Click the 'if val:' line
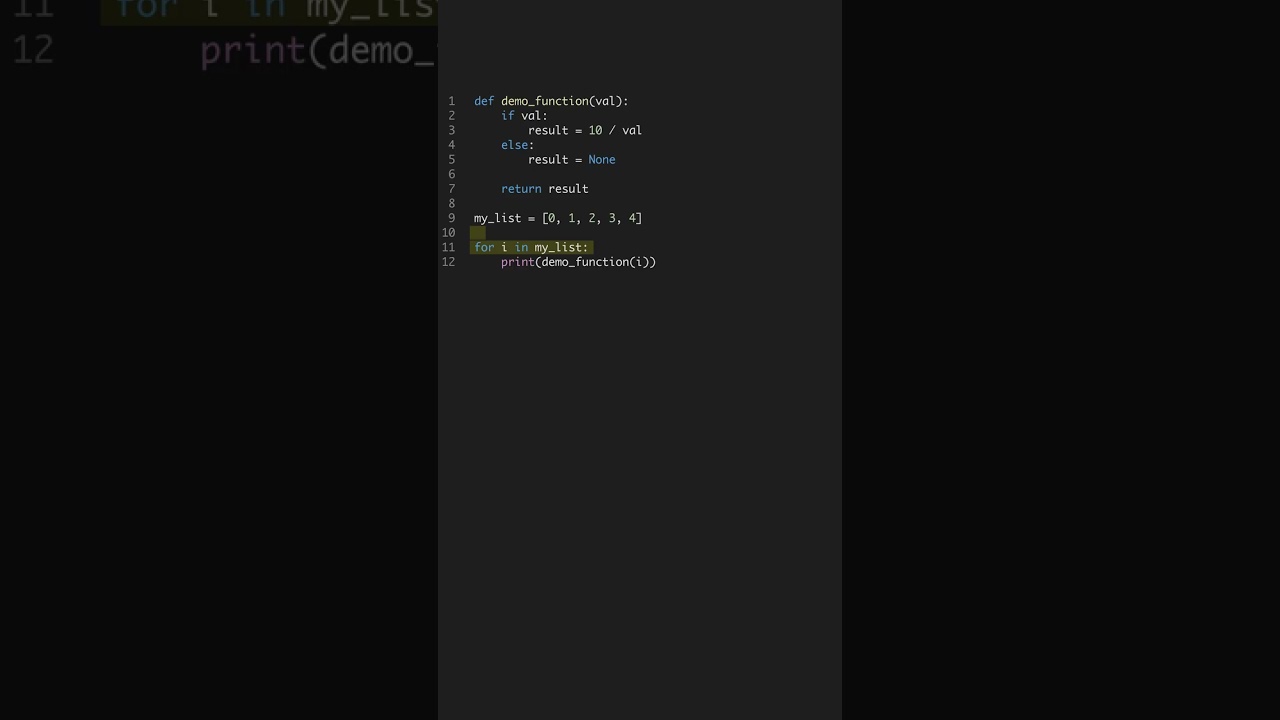The width and height of the screenshot is (1280, 720). click(524, 116)
